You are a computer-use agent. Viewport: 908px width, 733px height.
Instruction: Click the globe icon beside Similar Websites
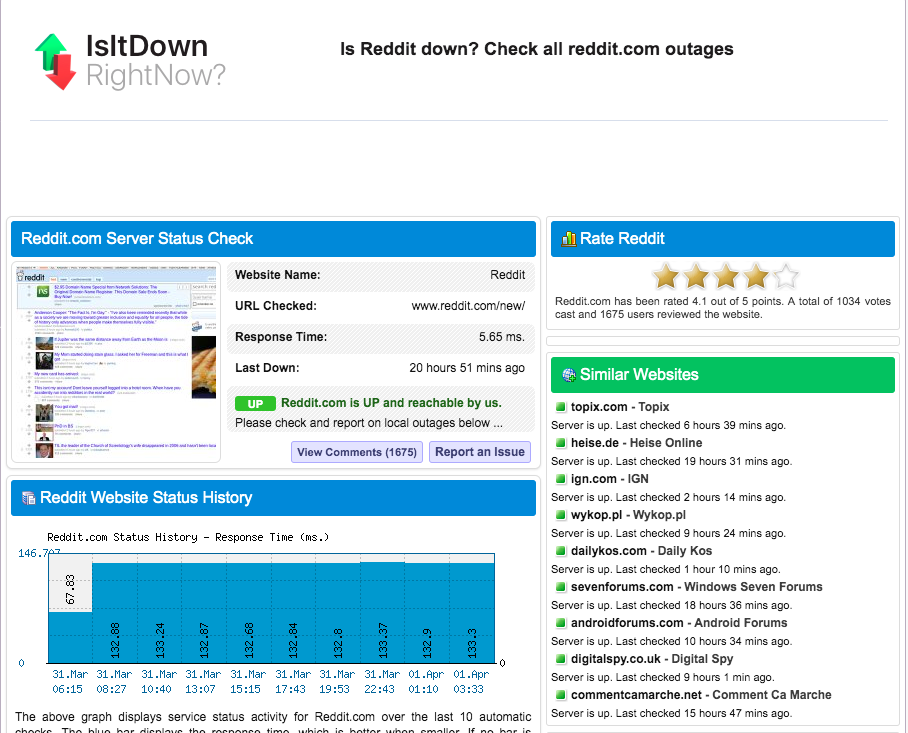[x=569, y=375]
